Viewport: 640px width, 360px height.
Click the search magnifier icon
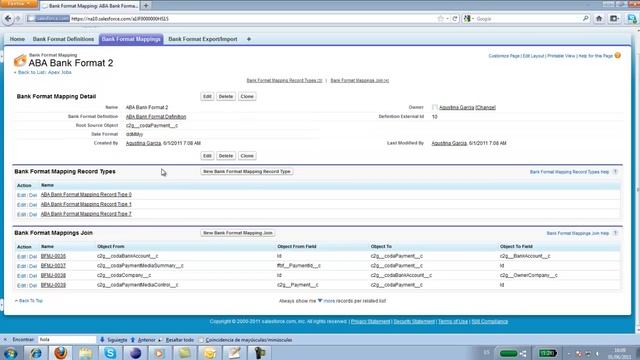tap(585, 18)
